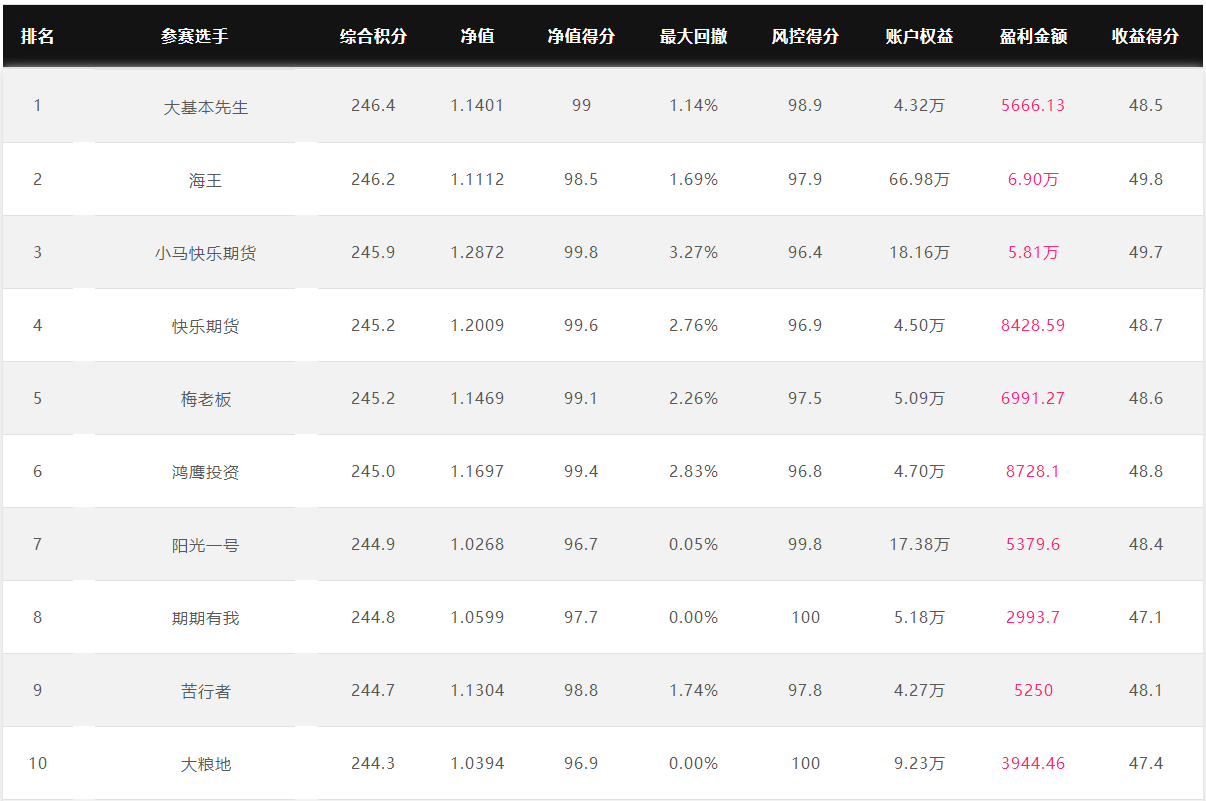Click the 净值 column header

point(477,36)
